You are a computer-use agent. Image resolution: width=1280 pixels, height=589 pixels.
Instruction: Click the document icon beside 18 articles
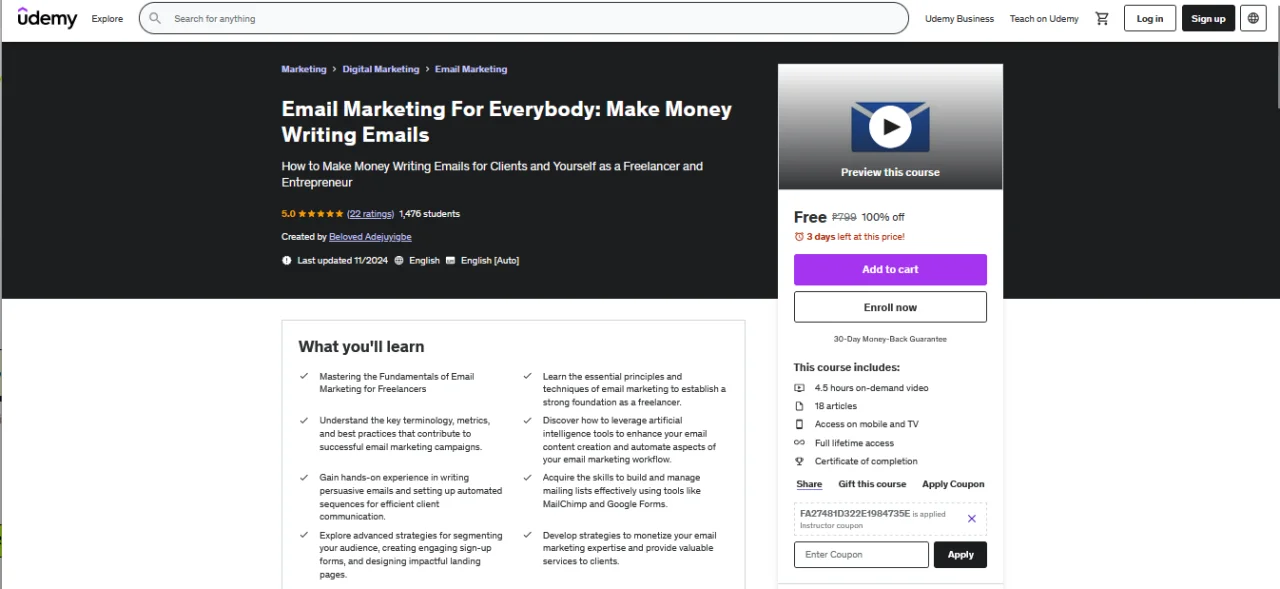(799, 406)
